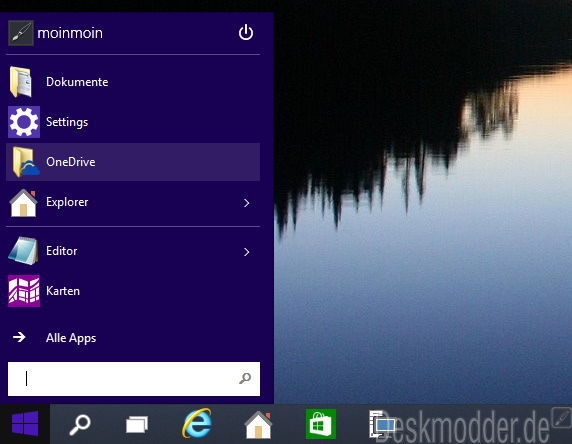Open the File Explorer home taskbar icon
The height and width of the screenshot is (444, 572).
coord(258,425)
